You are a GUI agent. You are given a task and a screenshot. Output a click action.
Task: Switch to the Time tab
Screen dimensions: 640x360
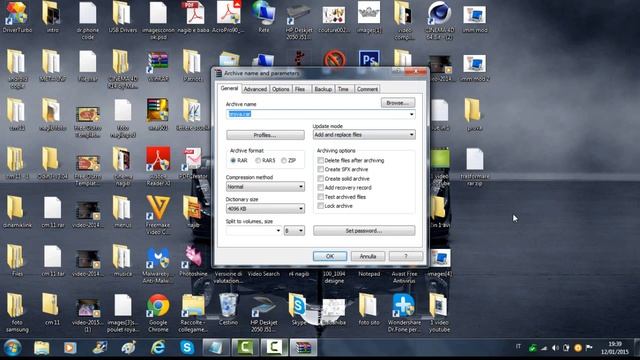coord(343,89)
